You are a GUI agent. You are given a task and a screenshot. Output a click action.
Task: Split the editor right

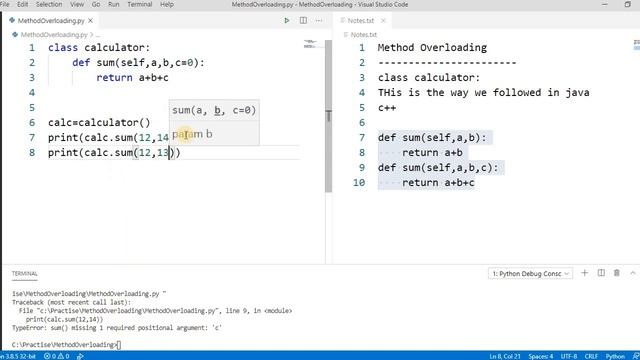click(x=303, y=20)
